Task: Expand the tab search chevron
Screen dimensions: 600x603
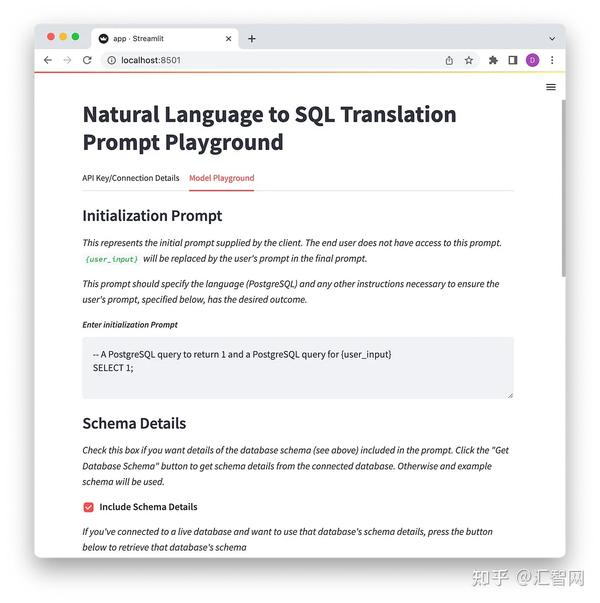Action: tap(552, 38)
